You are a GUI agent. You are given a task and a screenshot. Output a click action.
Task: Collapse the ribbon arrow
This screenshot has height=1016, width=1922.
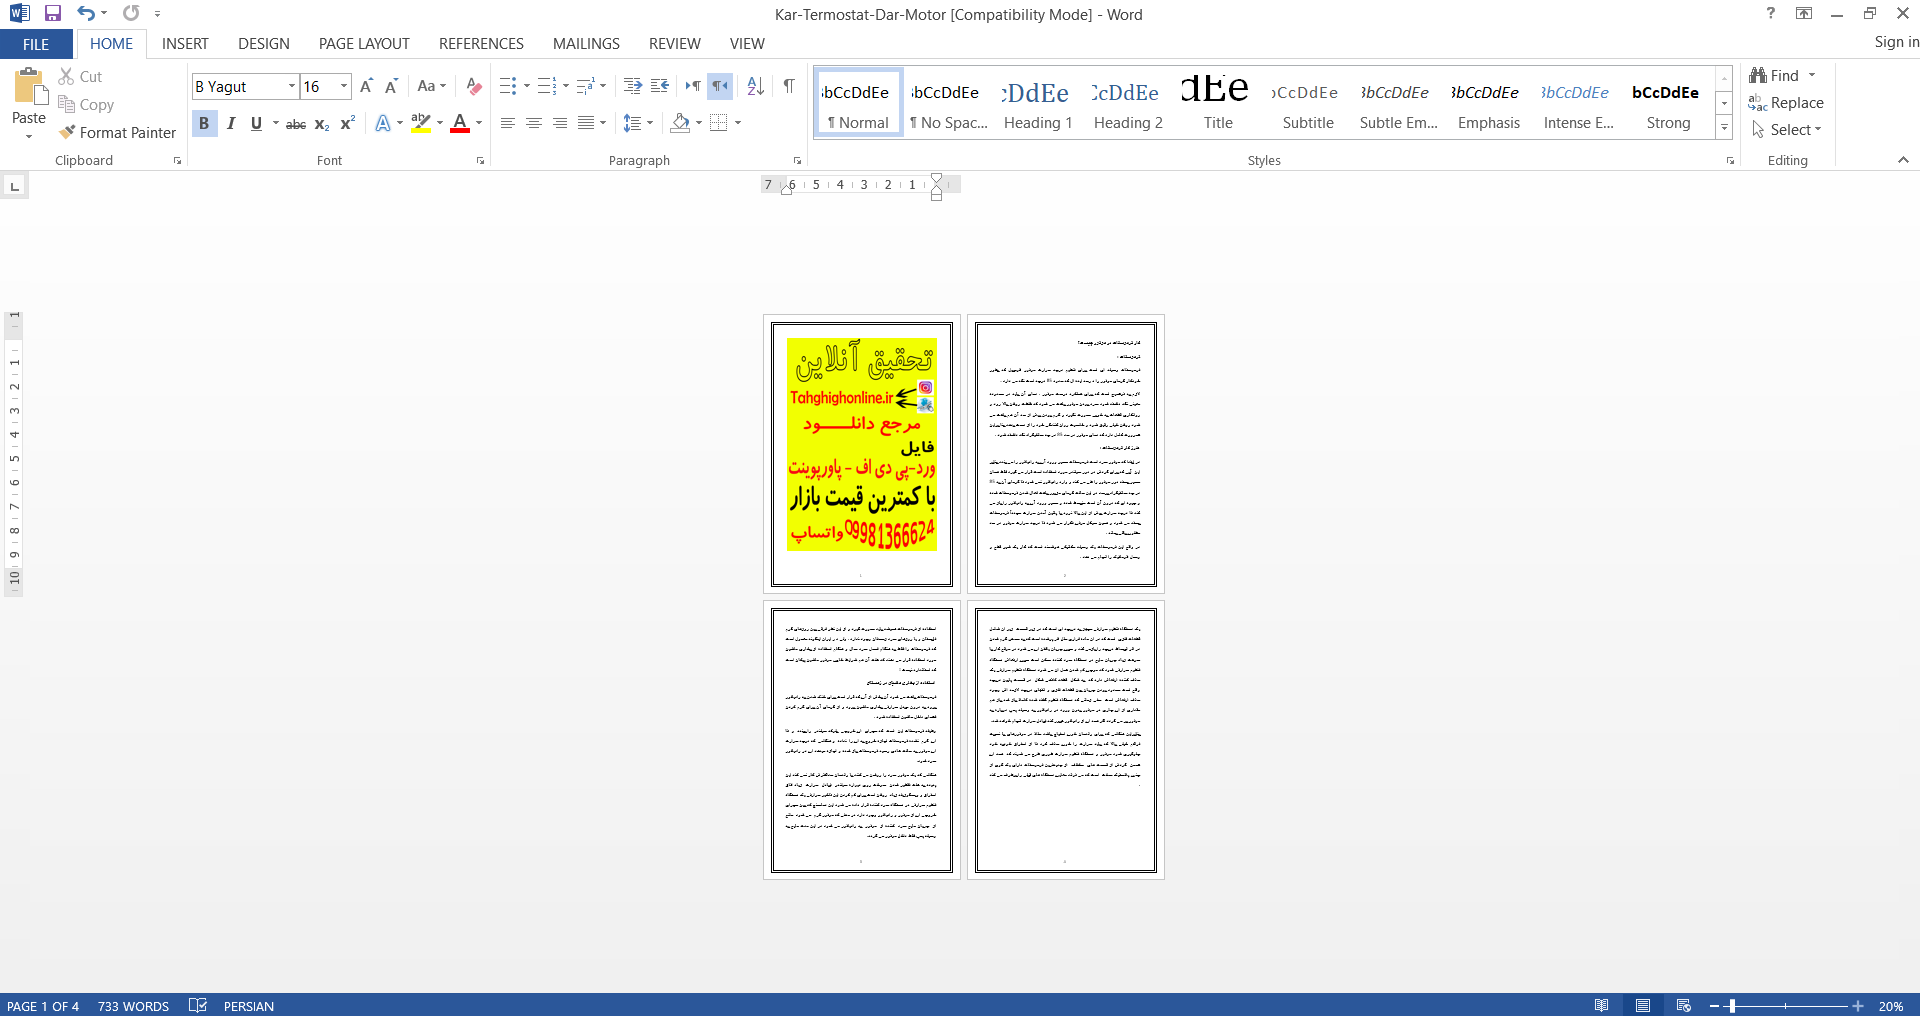(1903, 160)
